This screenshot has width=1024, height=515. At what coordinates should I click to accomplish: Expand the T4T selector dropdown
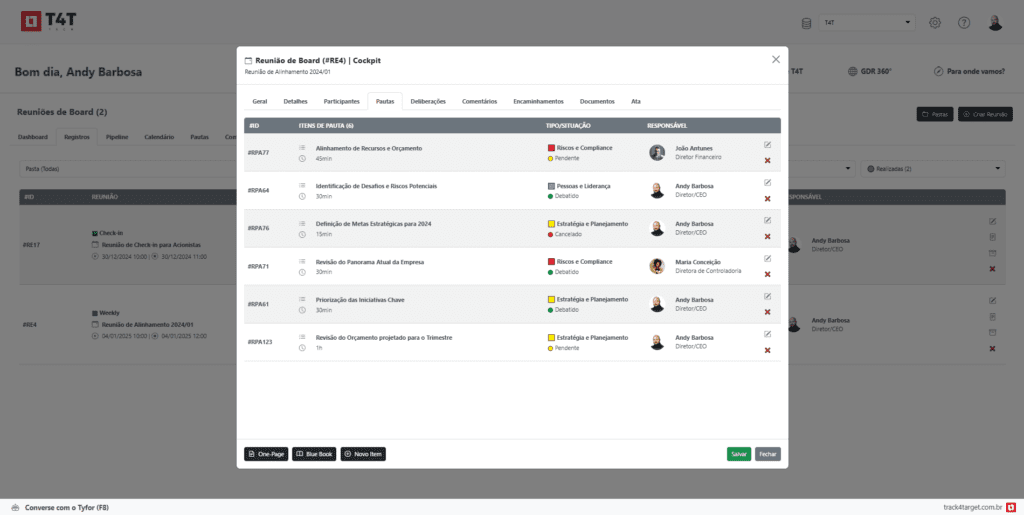pos(866,23)
